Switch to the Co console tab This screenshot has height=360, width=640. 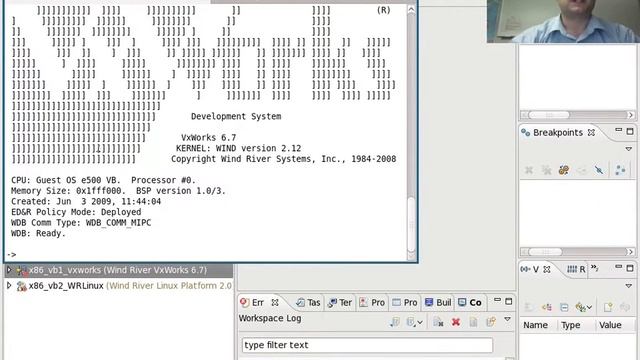point(470,302)
